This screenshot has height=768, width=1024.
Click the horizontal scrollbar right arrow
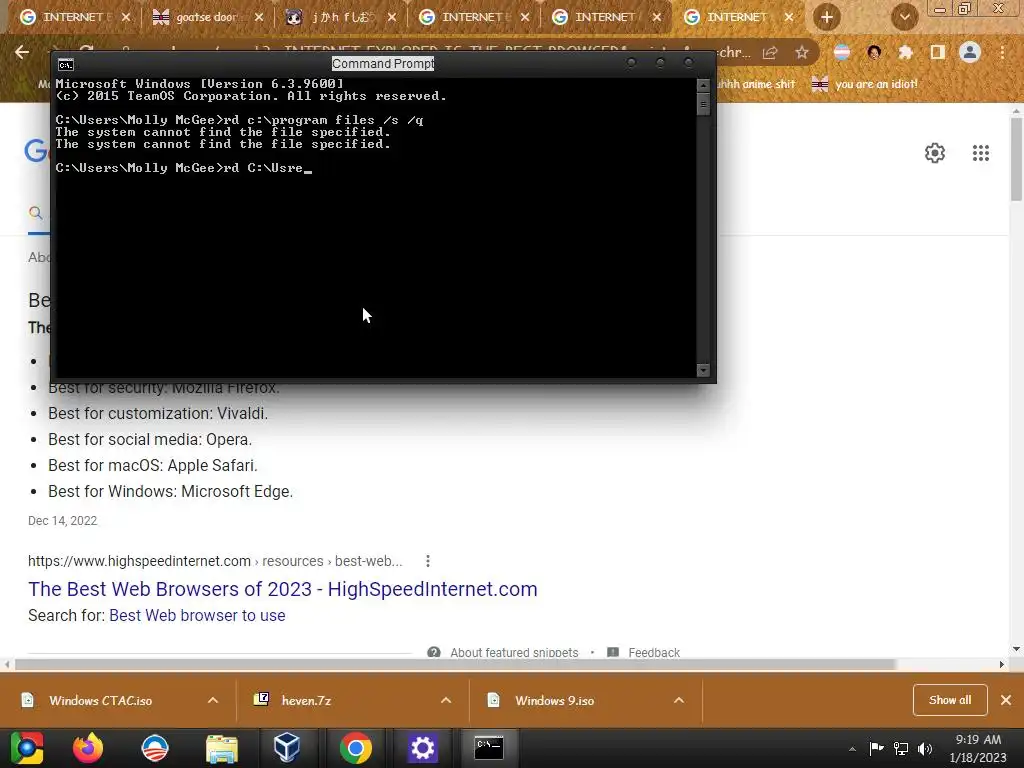click(1002, 664)
